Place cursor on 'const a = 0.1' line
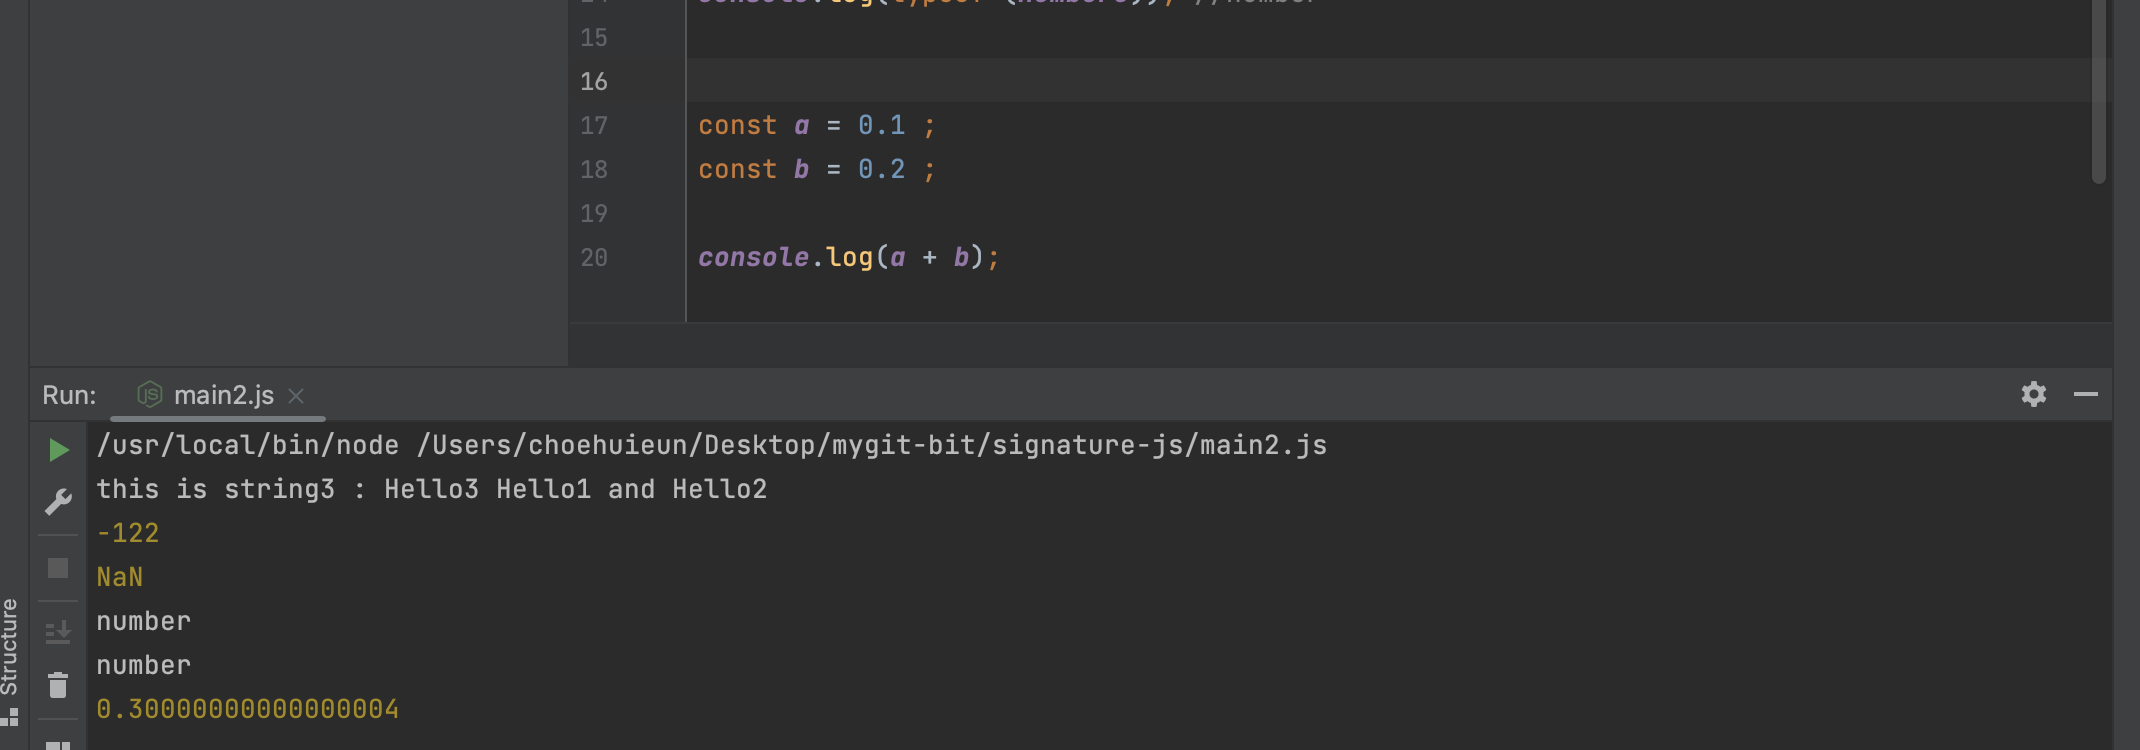This screenshot has width=2140, height=750. (817, 125)
